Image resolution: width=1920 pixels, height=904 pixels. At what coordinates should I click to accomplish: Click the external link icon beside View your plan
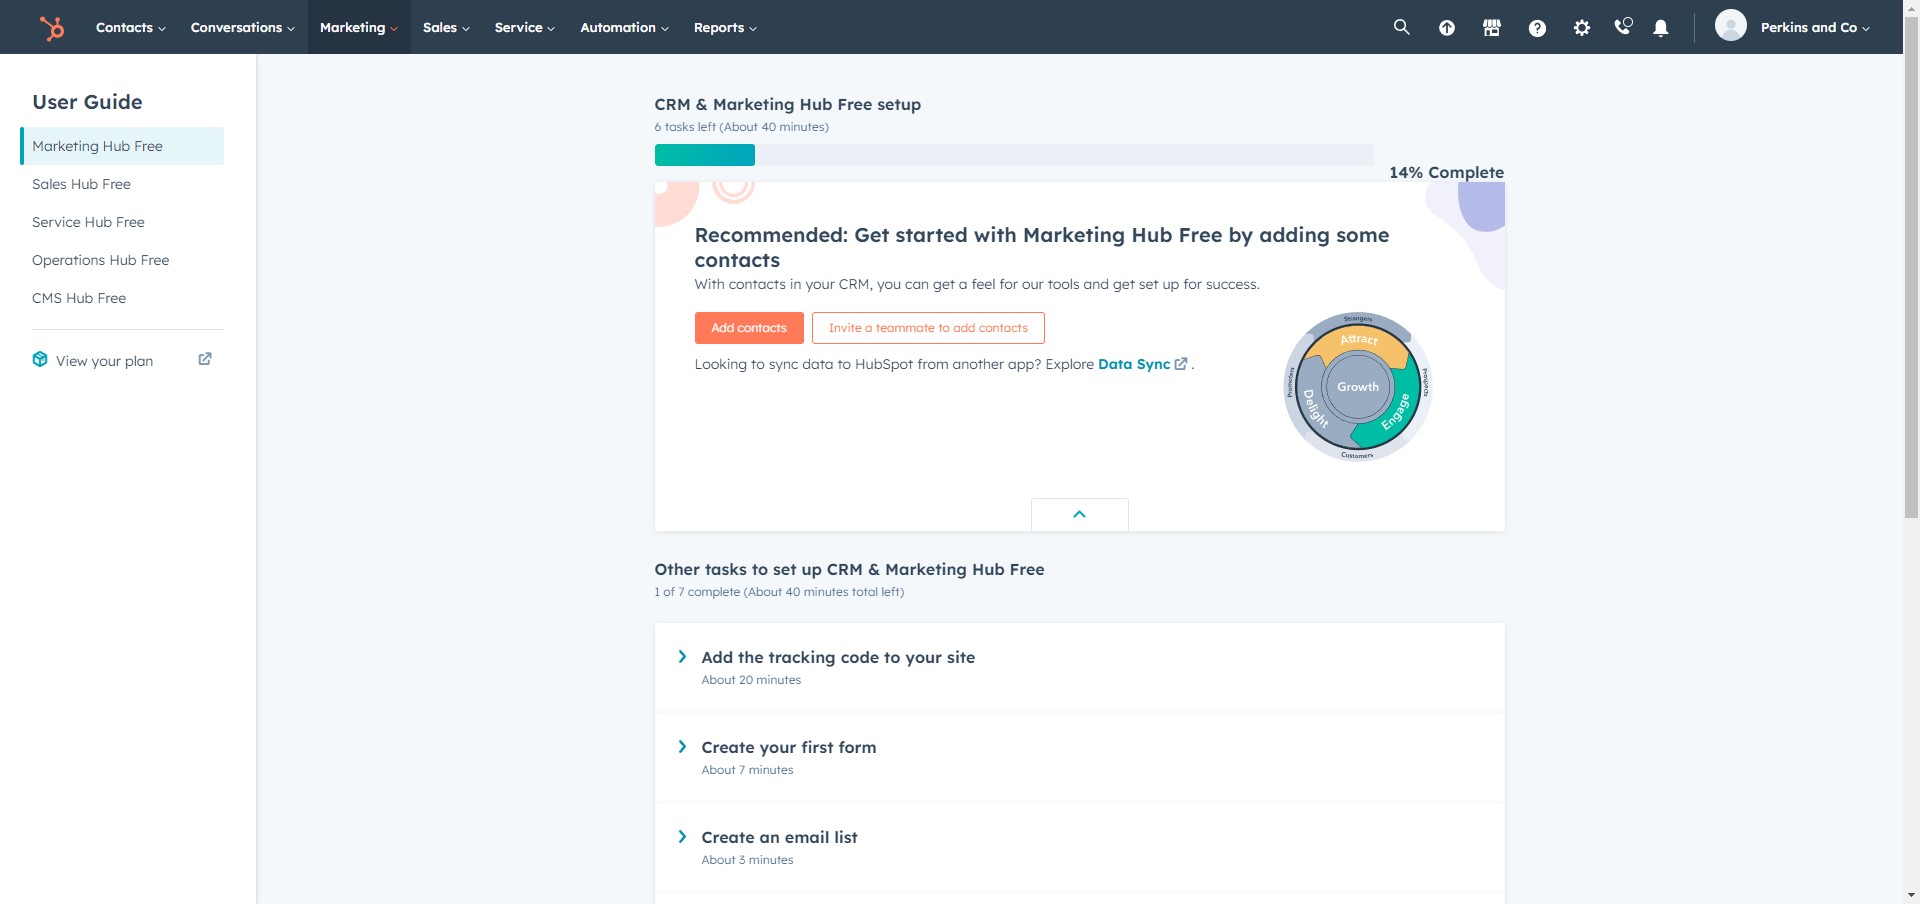205,359
